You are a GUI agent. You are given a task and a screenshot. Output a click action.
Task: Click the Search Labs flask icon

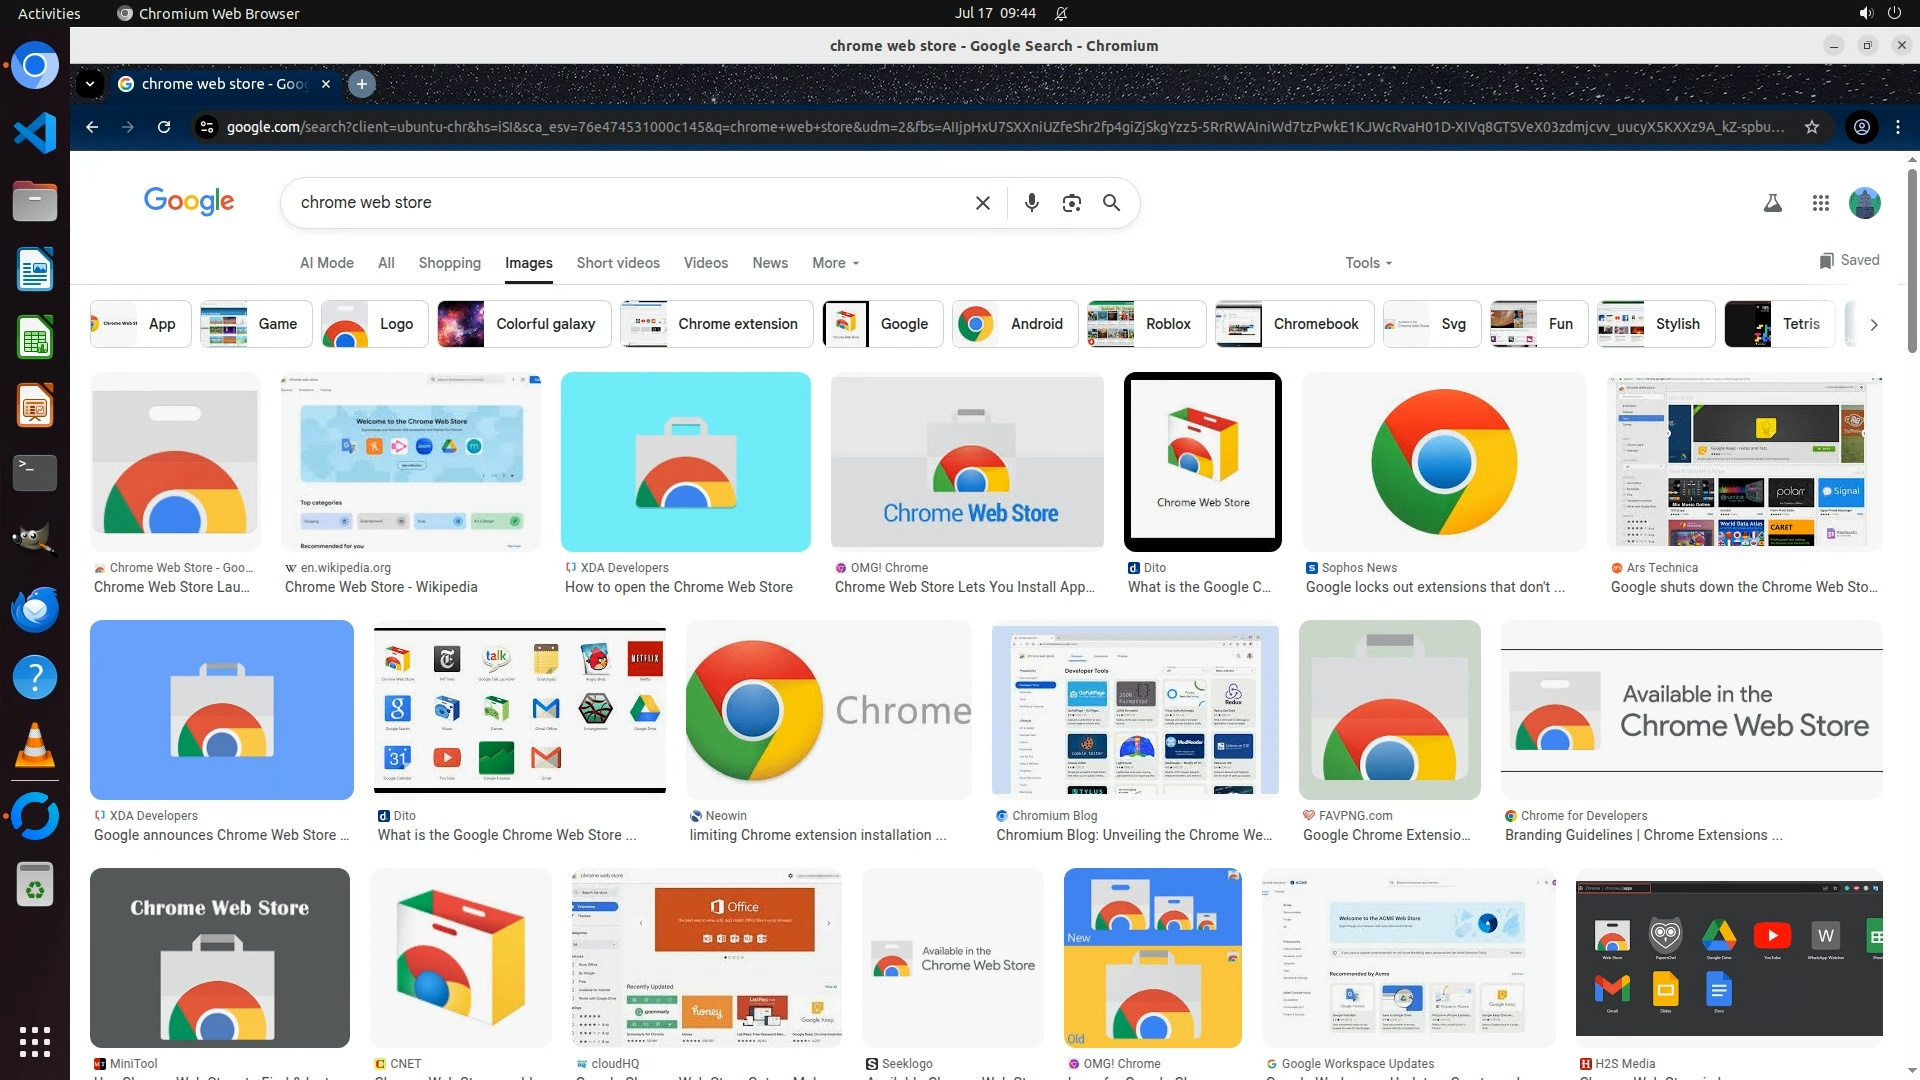(1772, 203)
